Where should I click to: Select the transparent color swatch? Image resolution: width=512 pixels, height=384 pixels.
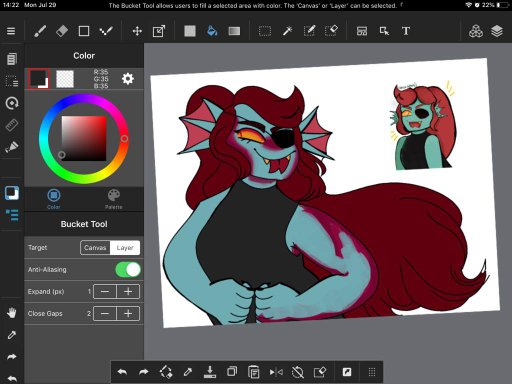click(65, 79)
